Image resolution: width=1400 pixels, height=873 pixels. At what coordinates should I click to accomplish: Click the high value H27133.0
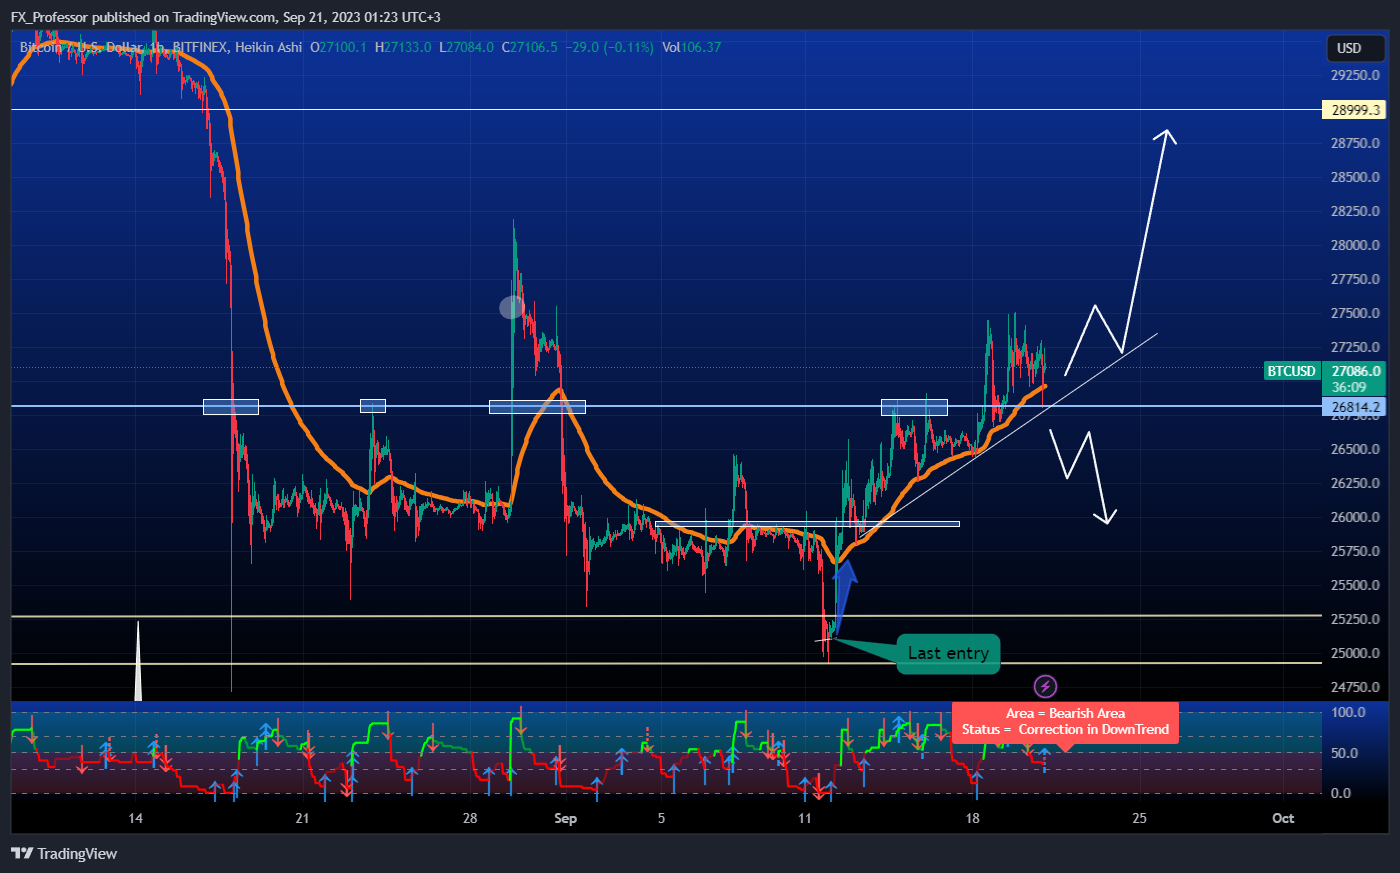click(x=403, y=47)
